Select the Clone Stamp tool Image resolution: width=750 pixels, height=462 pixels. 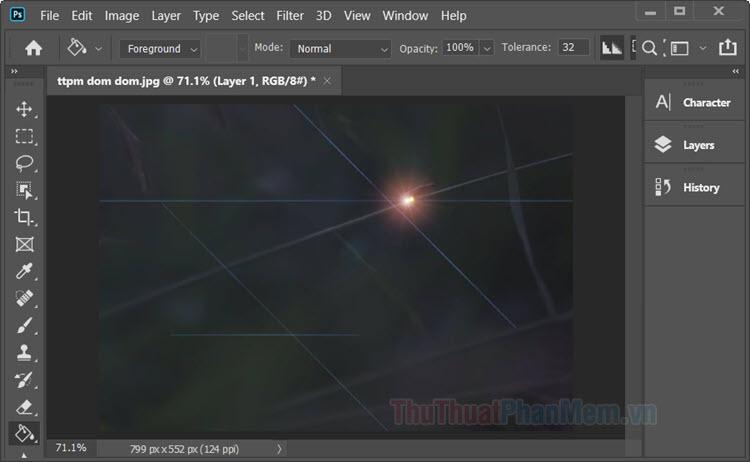click(24, 352)
